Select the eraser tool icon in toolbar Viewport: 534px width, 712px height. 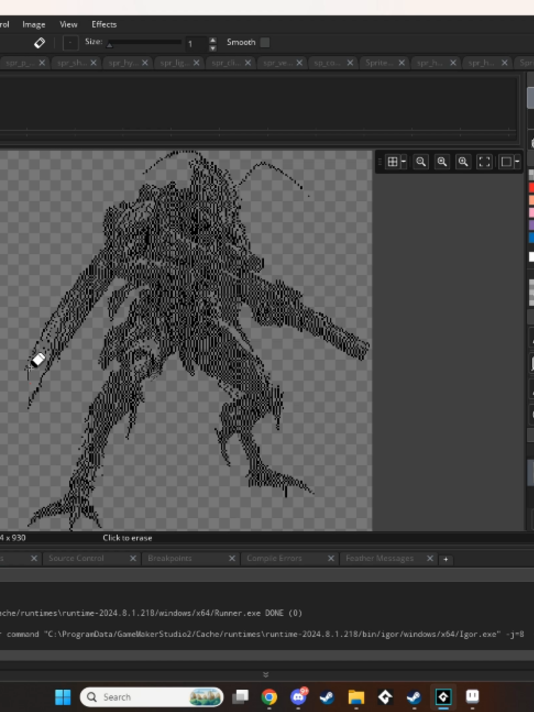coord(40,43)
